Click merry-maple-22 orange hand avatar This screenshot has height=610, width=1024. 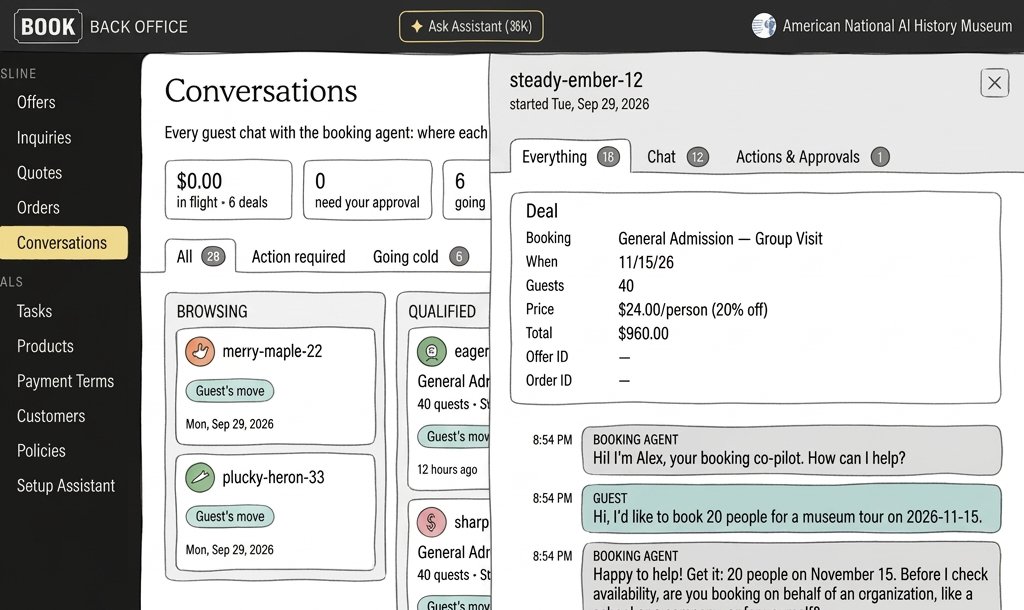click(x=200, y=351)
